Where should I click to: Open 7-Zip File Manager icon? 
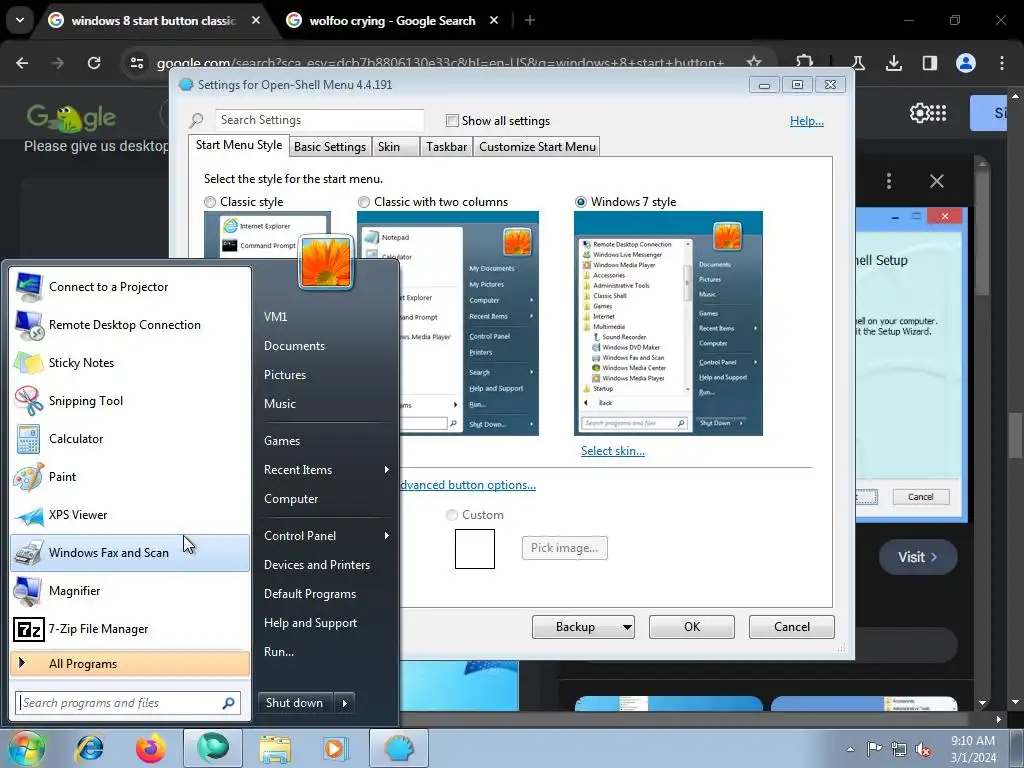tap(29, 629)
